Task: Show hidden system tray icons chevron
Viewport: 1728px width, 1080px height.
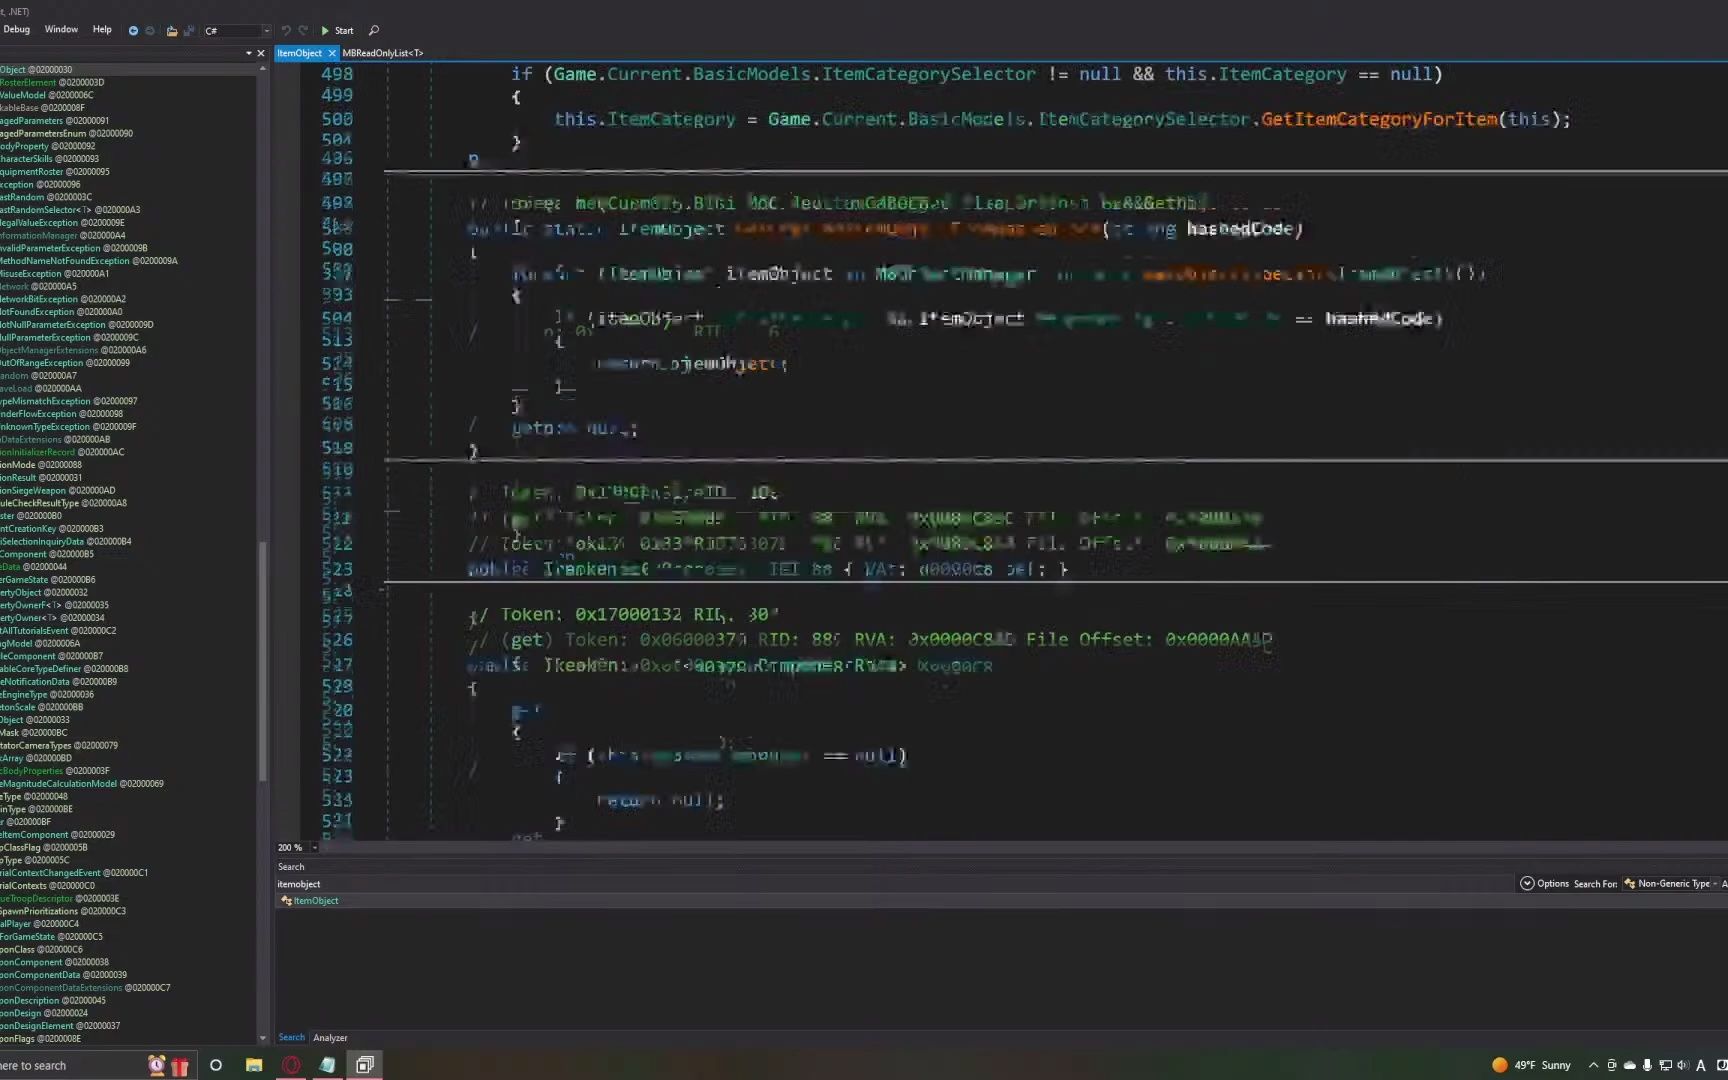Action: coord(1593,1065)
